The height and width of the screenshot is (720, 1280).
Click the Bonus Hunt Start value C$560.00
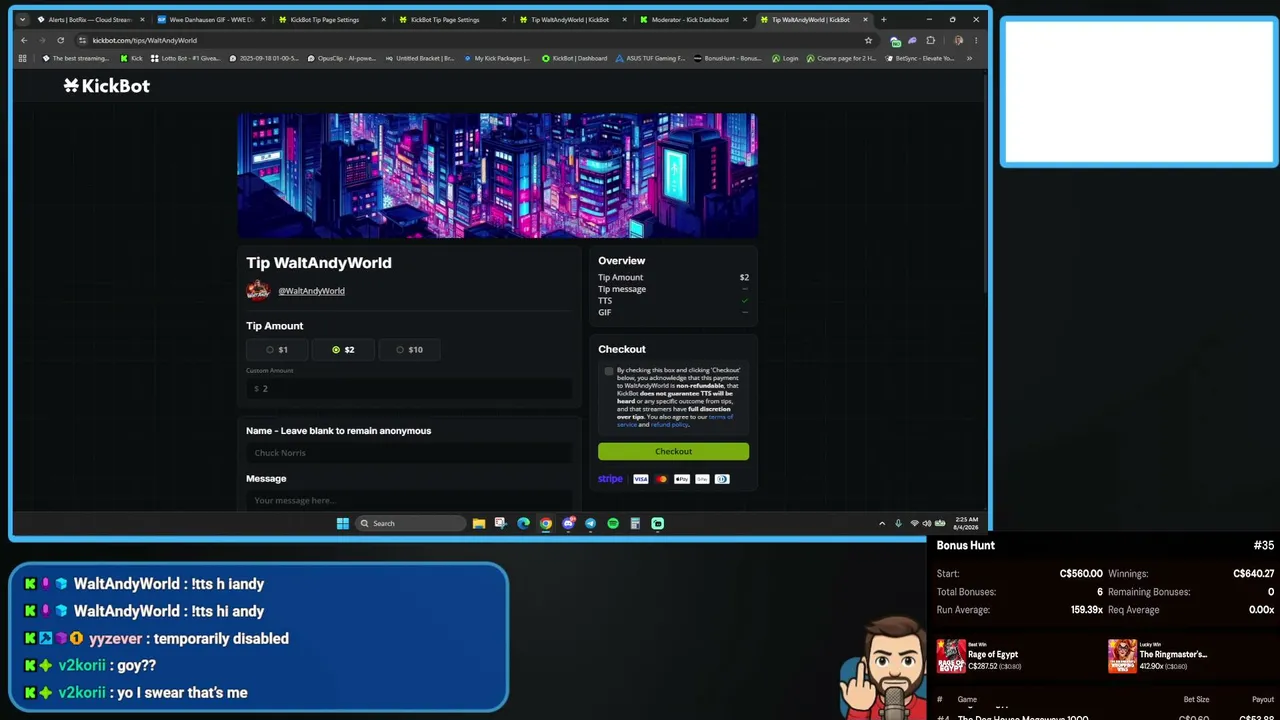pyautogui.click(x=1081, y=574)
